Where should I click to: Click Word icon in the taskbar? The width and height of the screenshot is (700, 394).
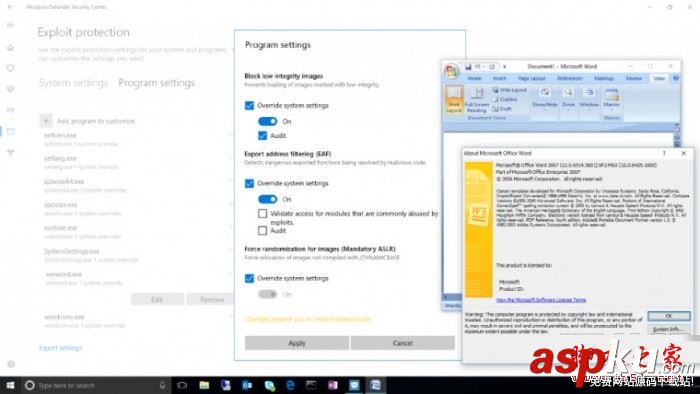click(x=375, y=385)
